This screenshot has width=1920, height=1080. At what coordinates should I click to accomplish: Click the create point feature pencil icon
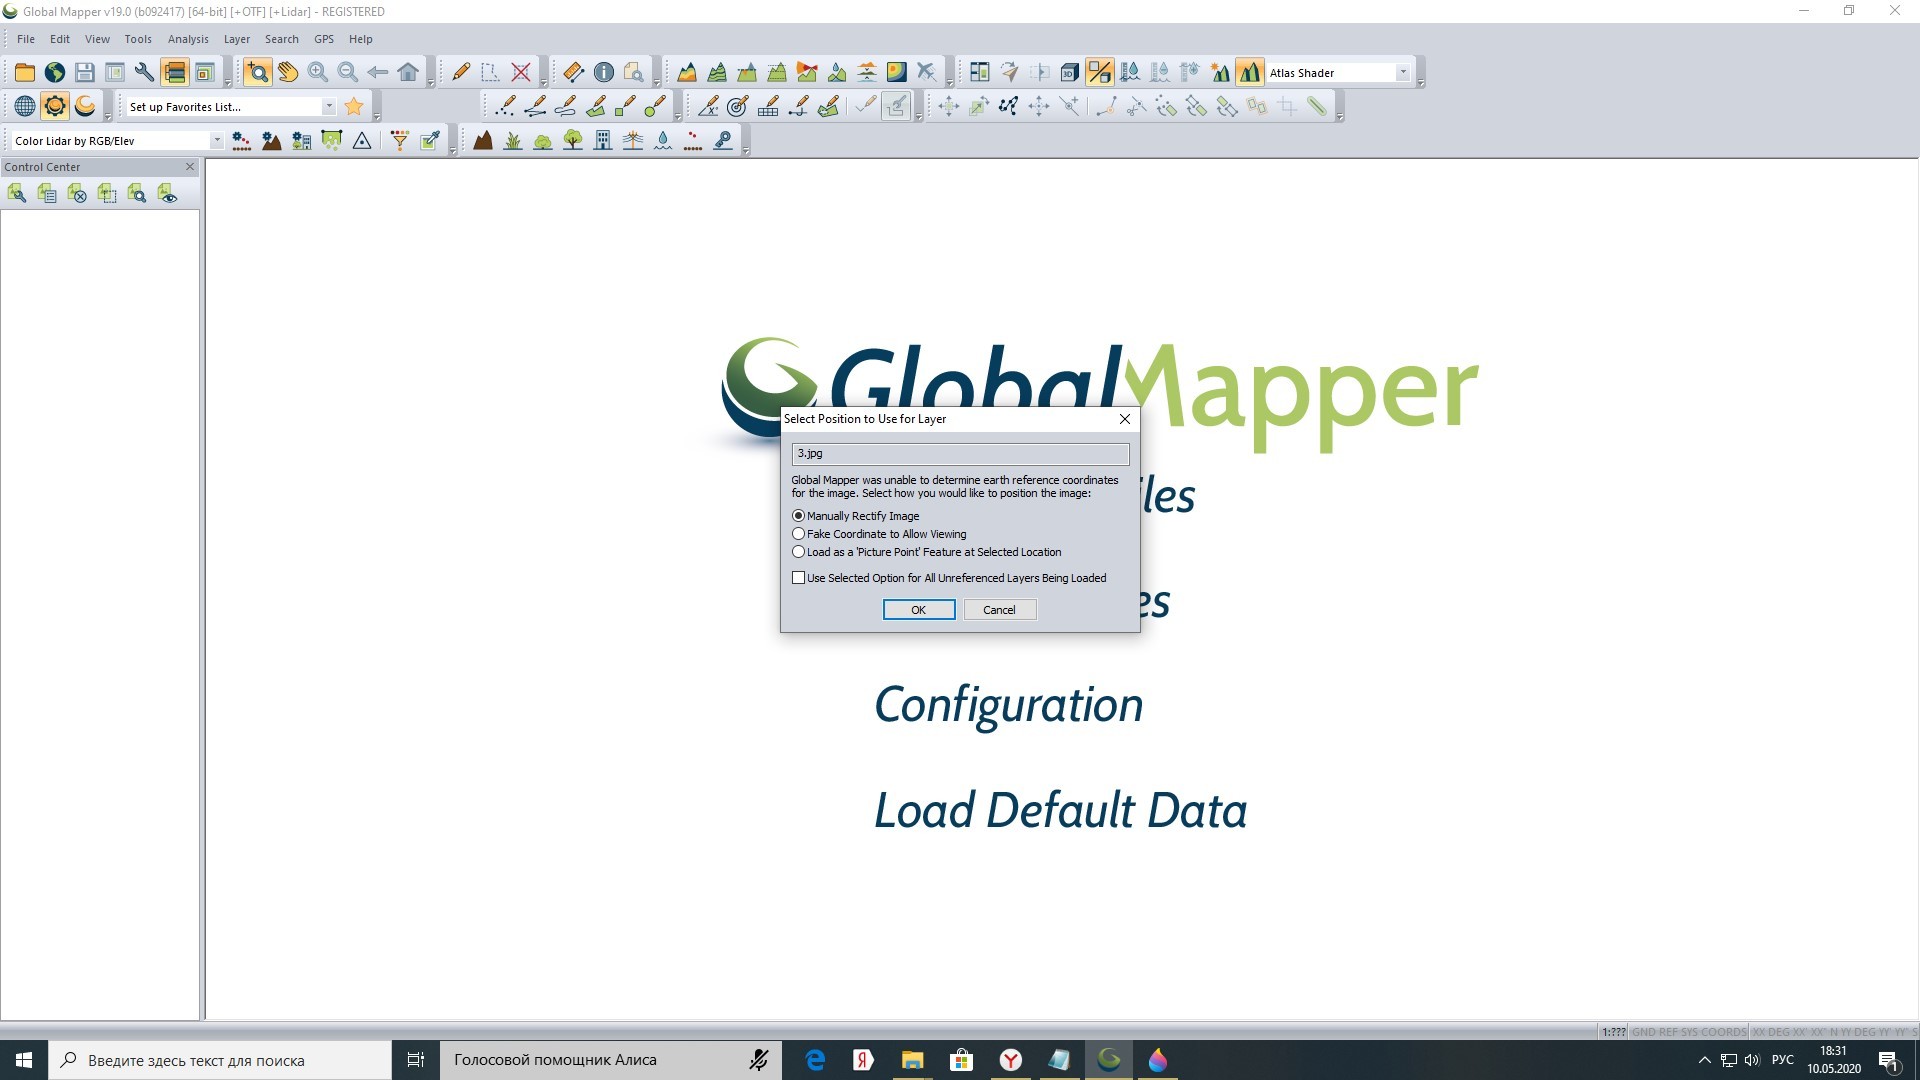pyautogui.click(x=506, y=106)
